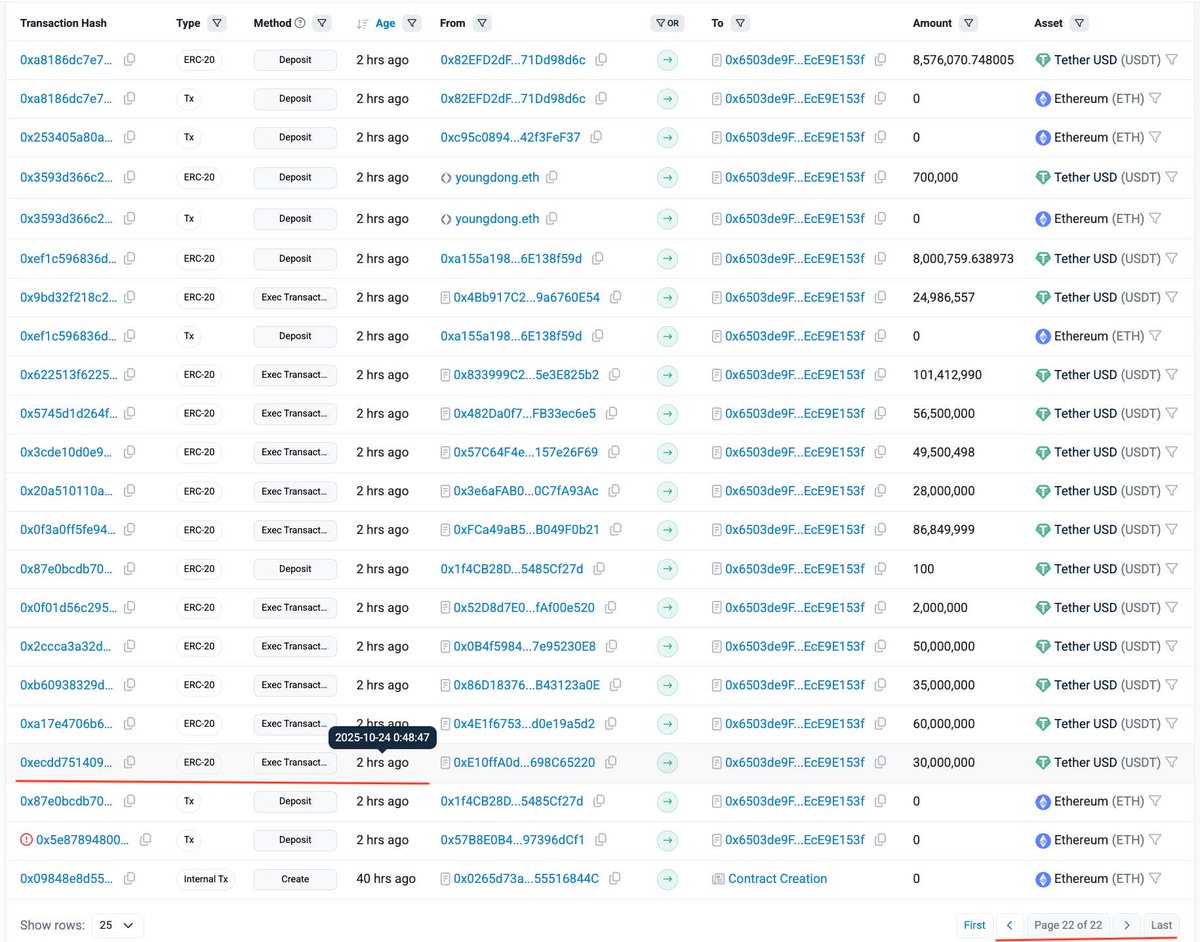Click arrow direction icon in Contract Creation row
This screenshot has width=1200, height=942.
click(x=667, y=879)
